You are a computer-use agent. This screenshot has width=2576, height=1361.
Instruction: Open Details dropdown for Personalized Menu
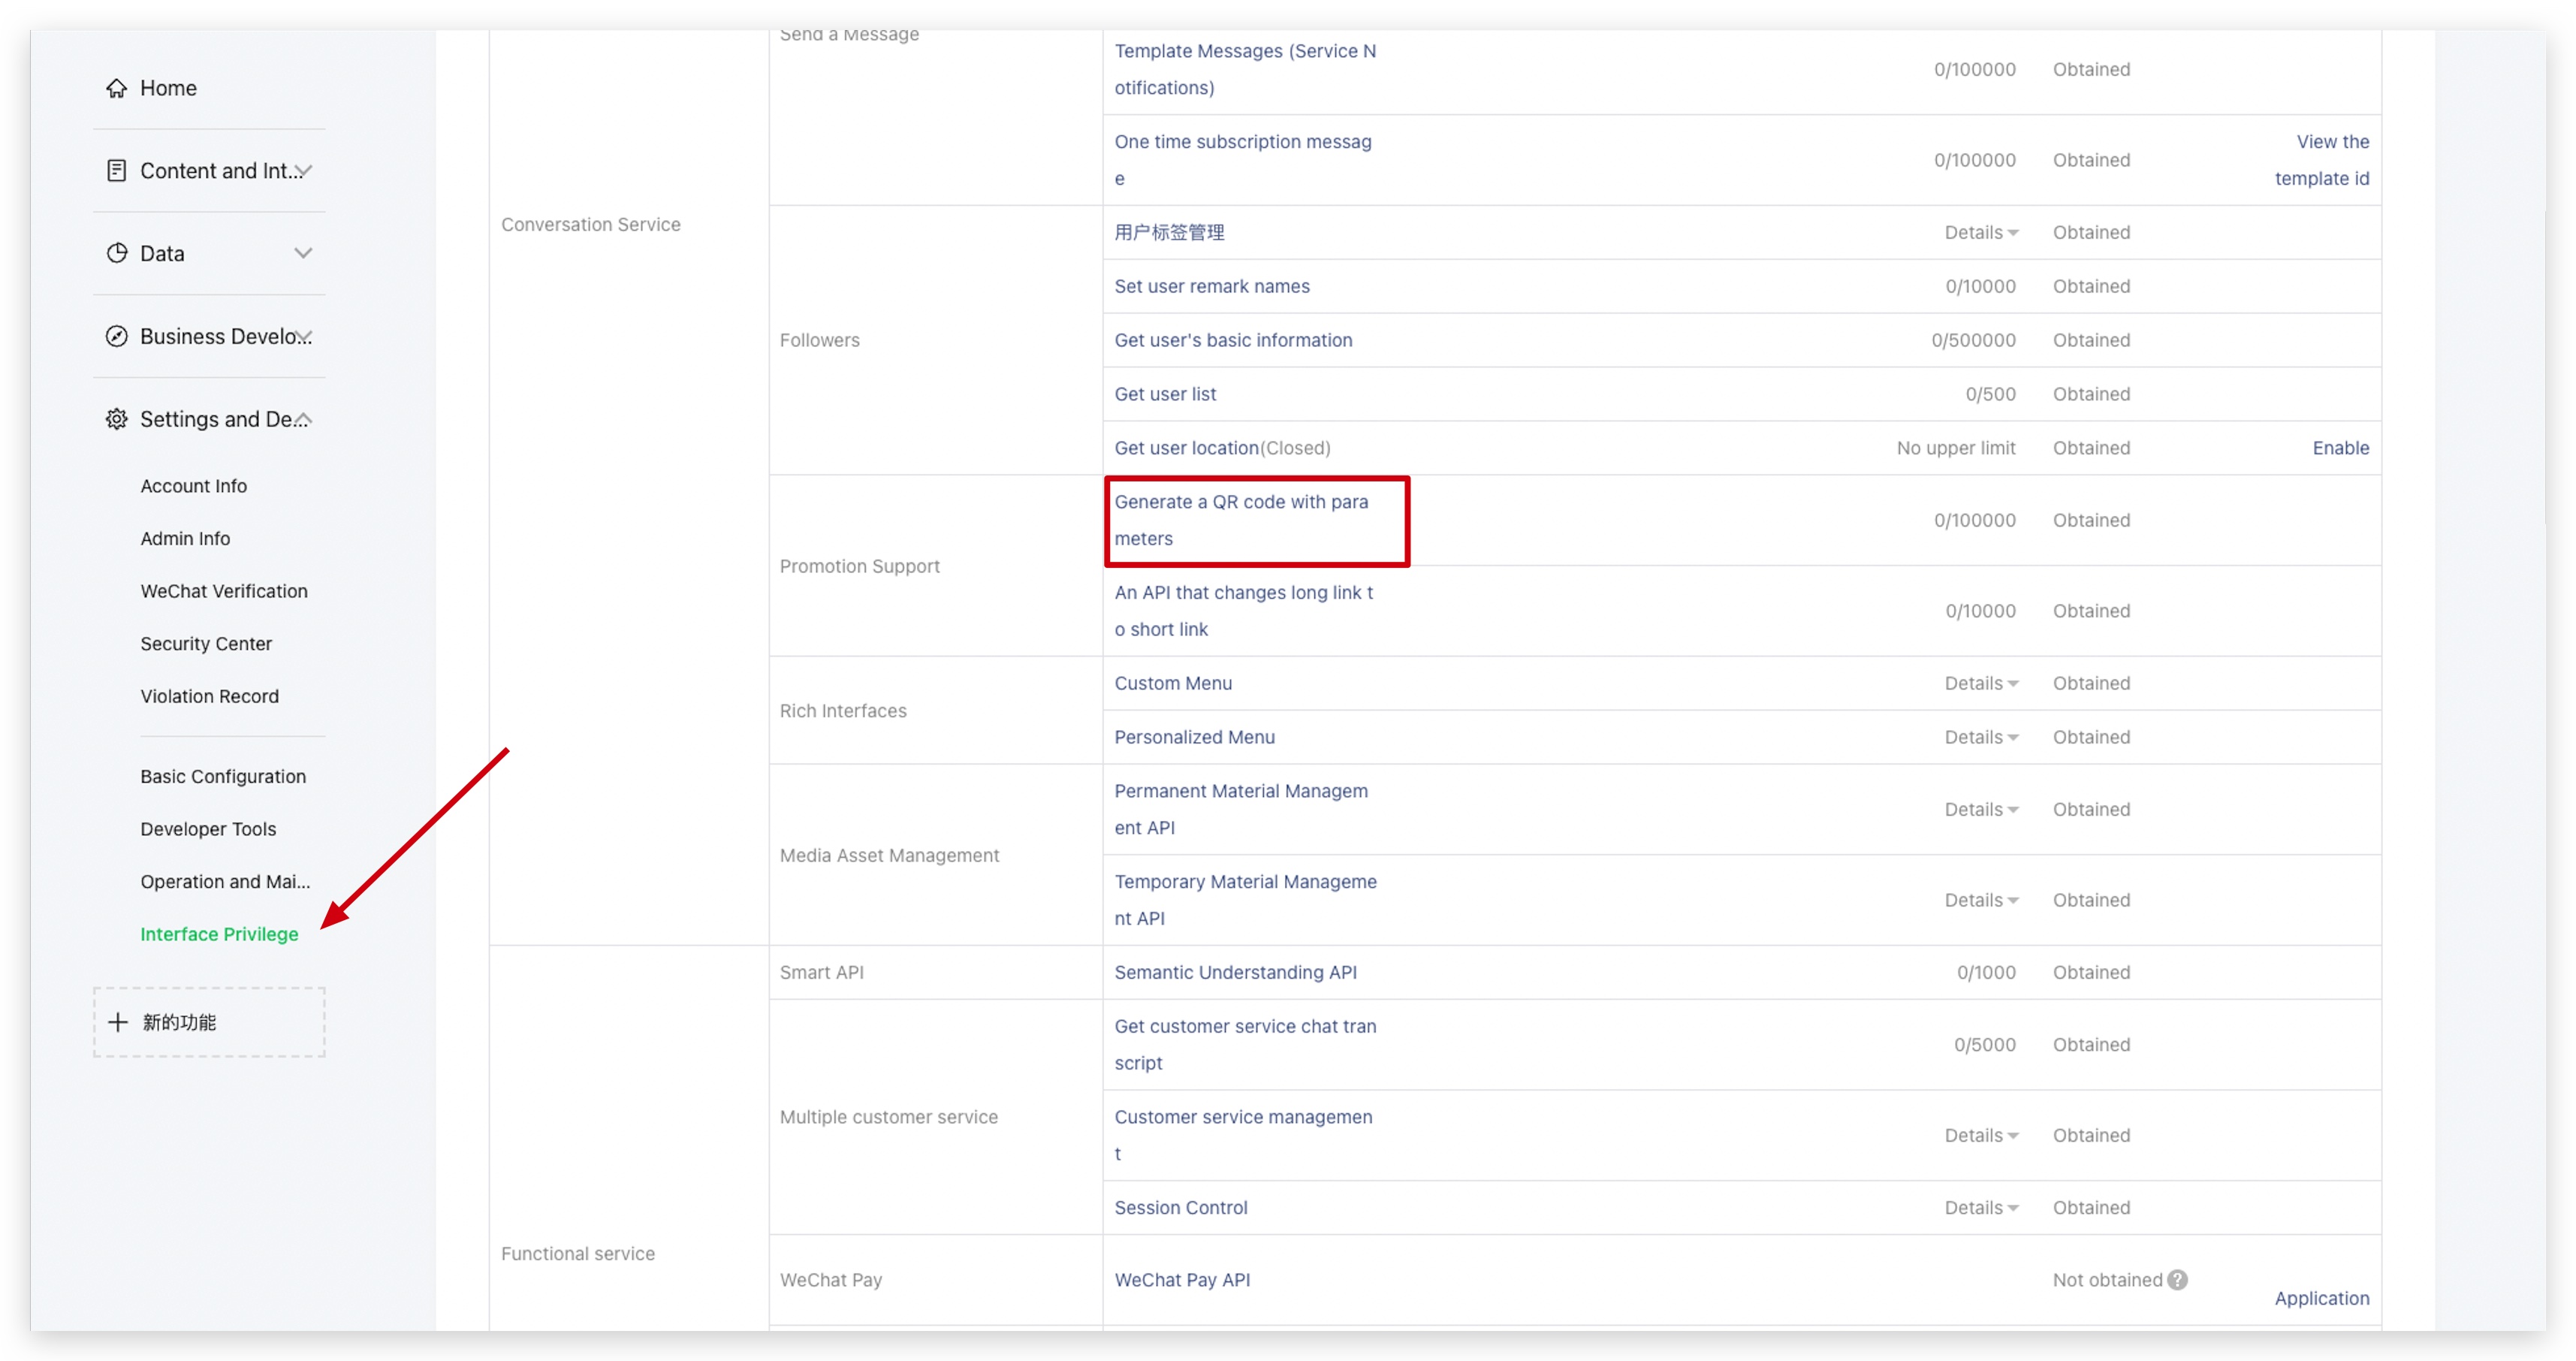coord(1980,737)
